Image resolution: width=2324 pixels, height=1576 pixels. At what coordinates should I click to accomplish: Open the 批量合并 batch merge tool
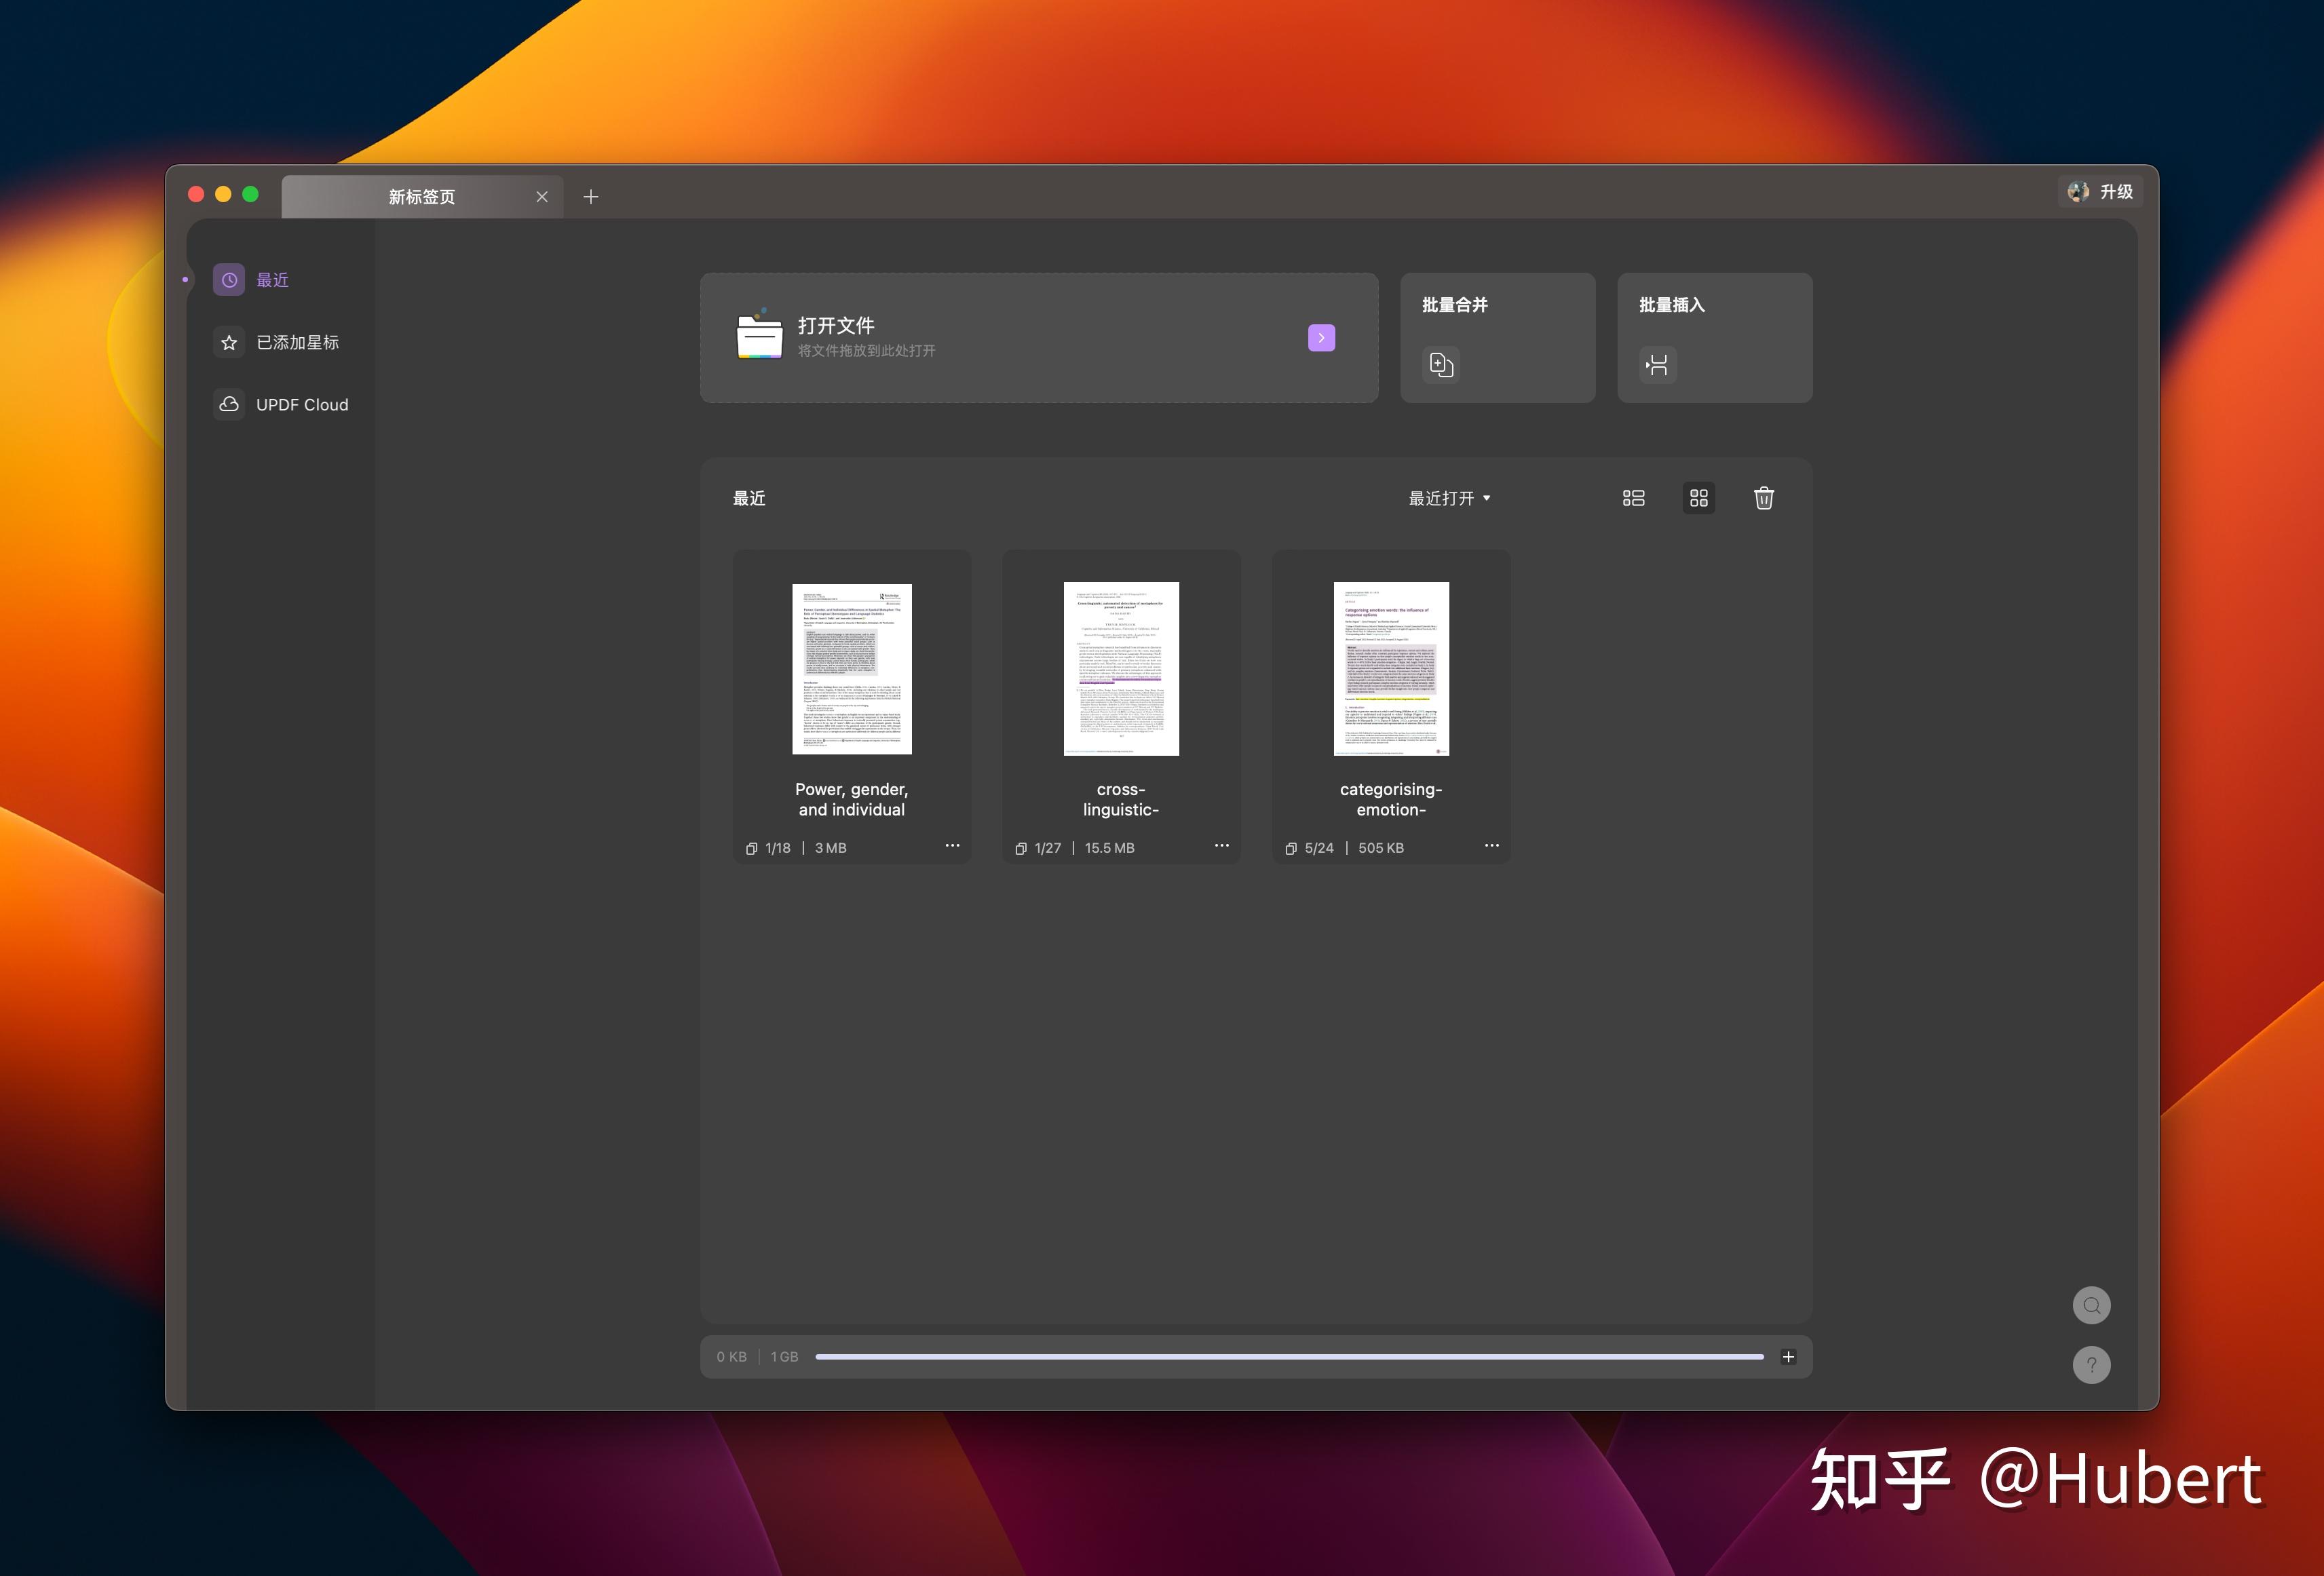[1496, 338]
